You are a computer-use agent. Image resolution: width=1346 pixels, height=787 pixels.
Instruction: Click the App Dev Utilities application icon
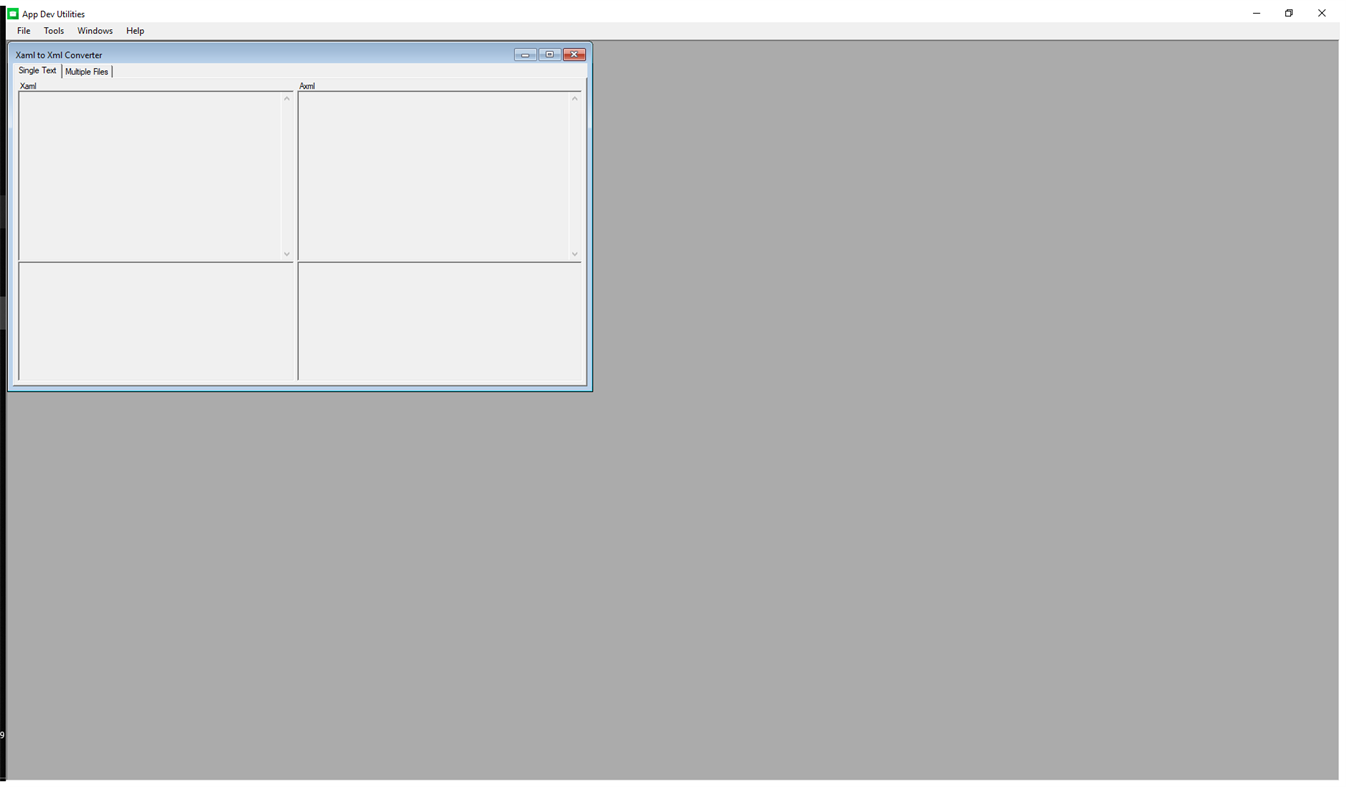point(10,13)
